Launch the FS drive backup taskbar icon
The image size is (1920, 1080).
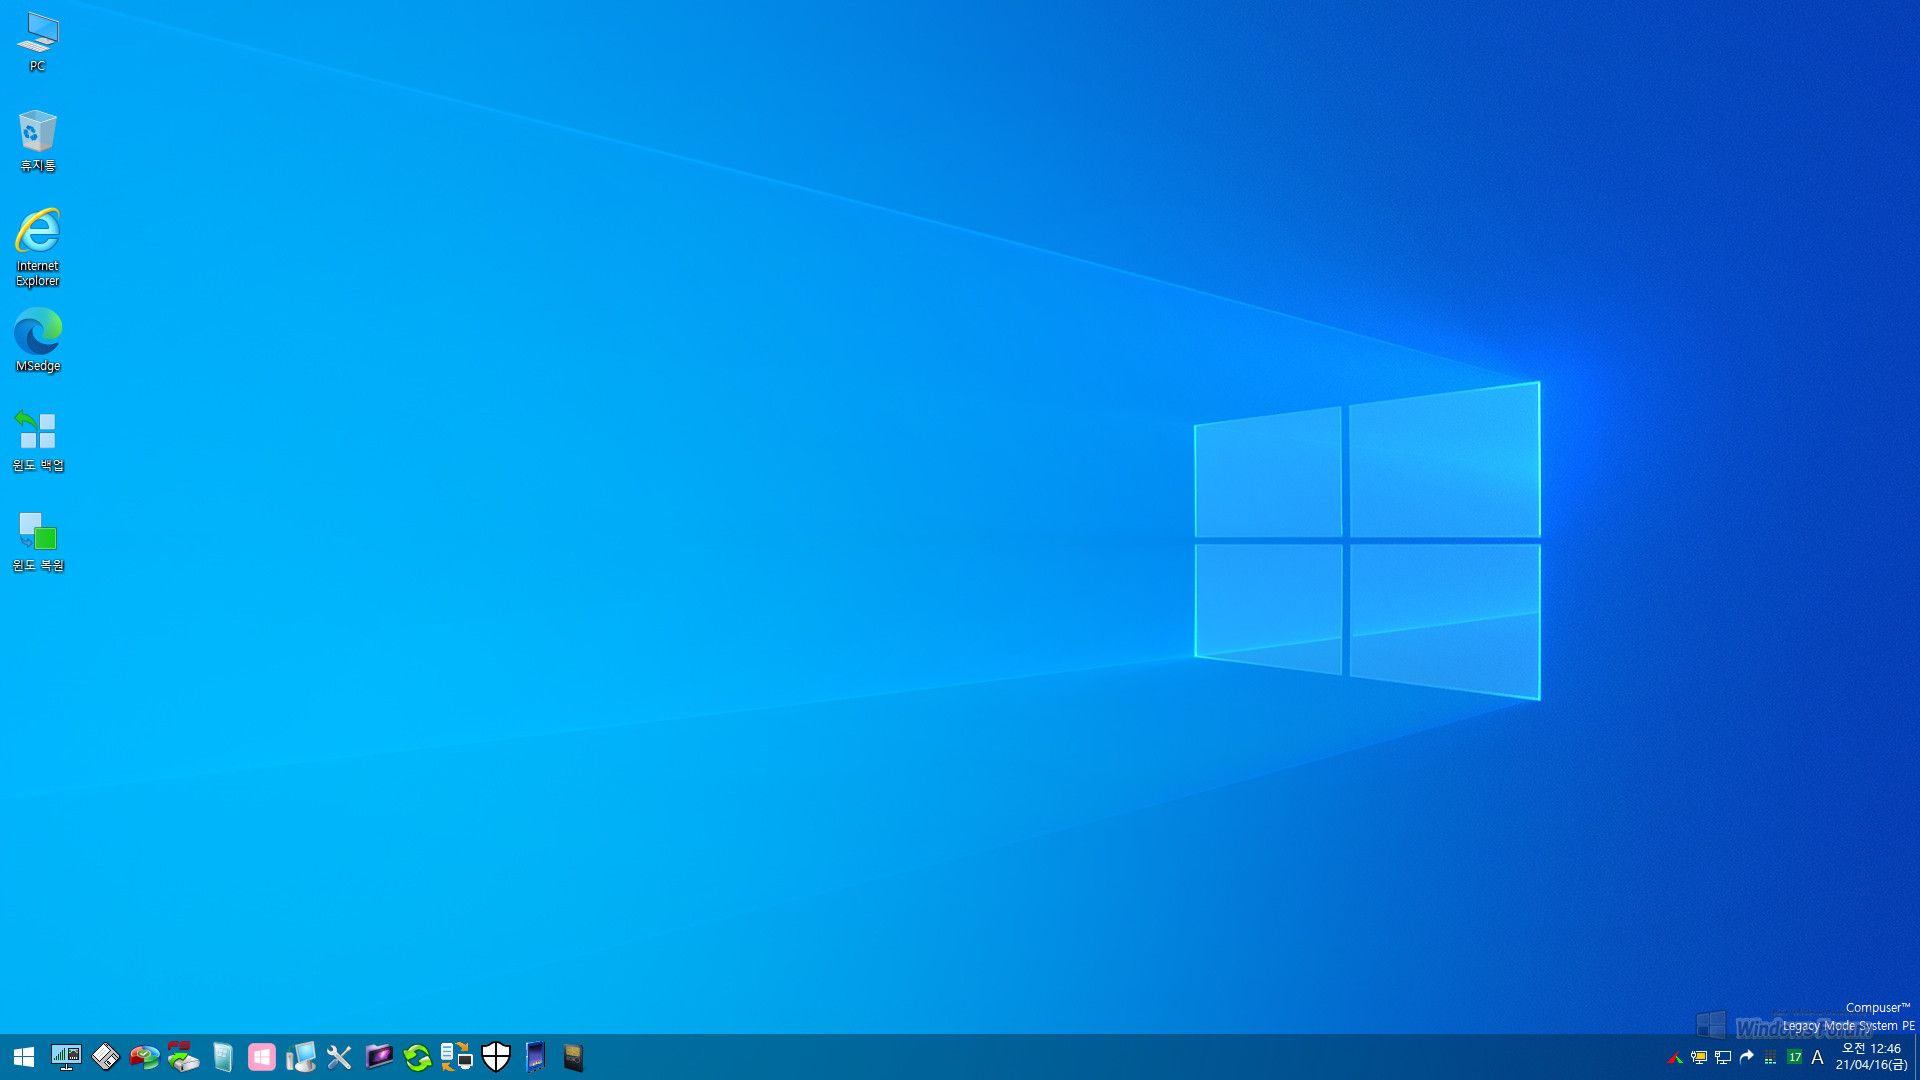pos(183,1057)
